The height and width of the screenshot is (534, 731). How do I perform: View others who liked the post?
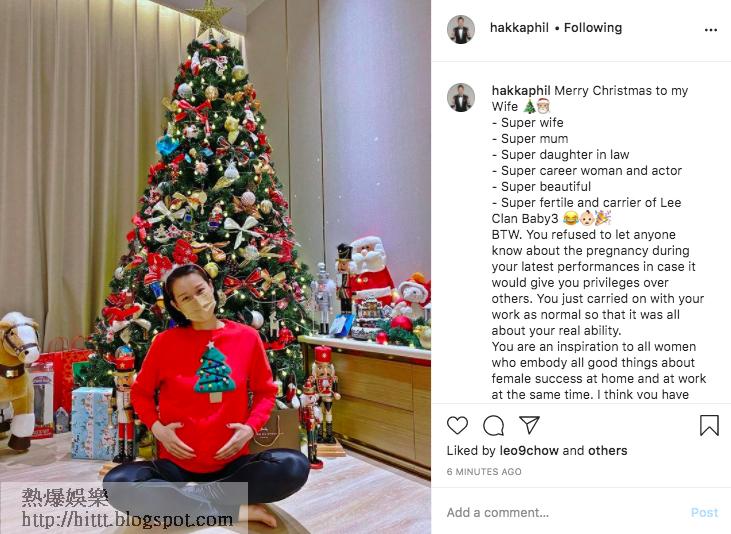607,451
